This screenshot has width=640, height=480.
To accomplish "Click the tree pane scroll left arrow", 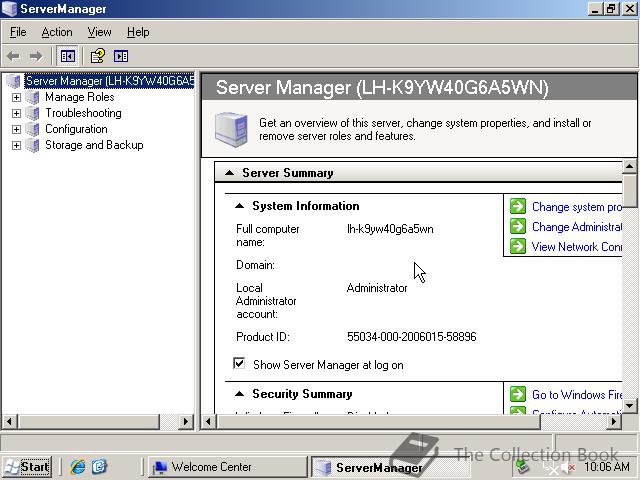I will 10,422.
